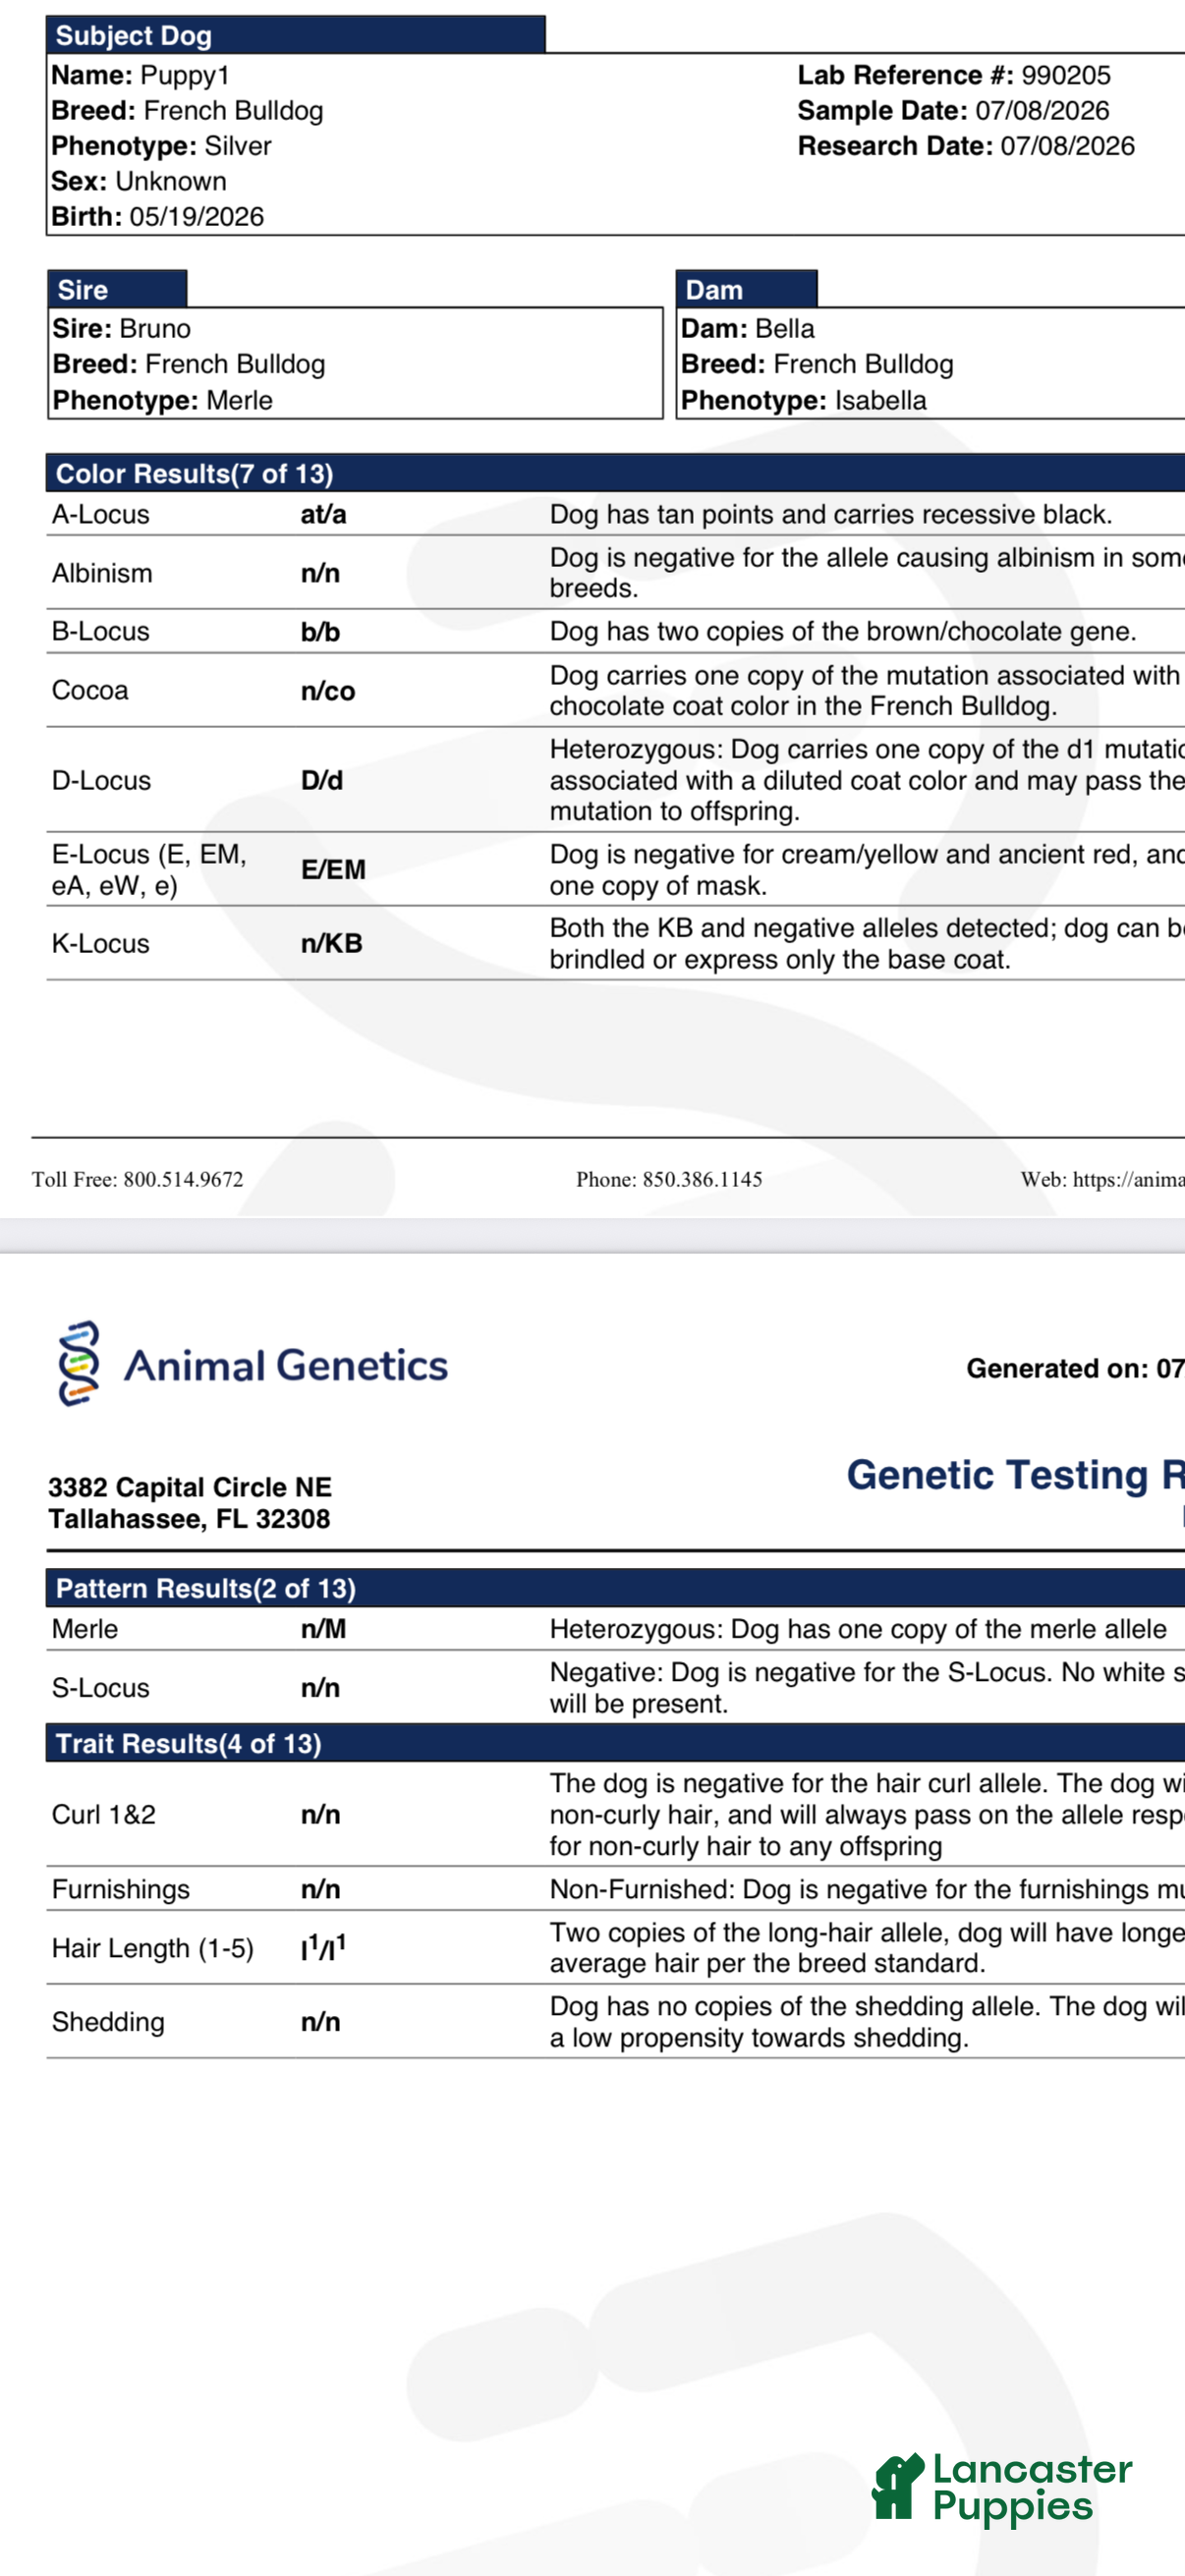The height and width of the screenshot is (2576, 1185).
Task: Click the Lab Reference # 990205 field
Action: (954, 75)
